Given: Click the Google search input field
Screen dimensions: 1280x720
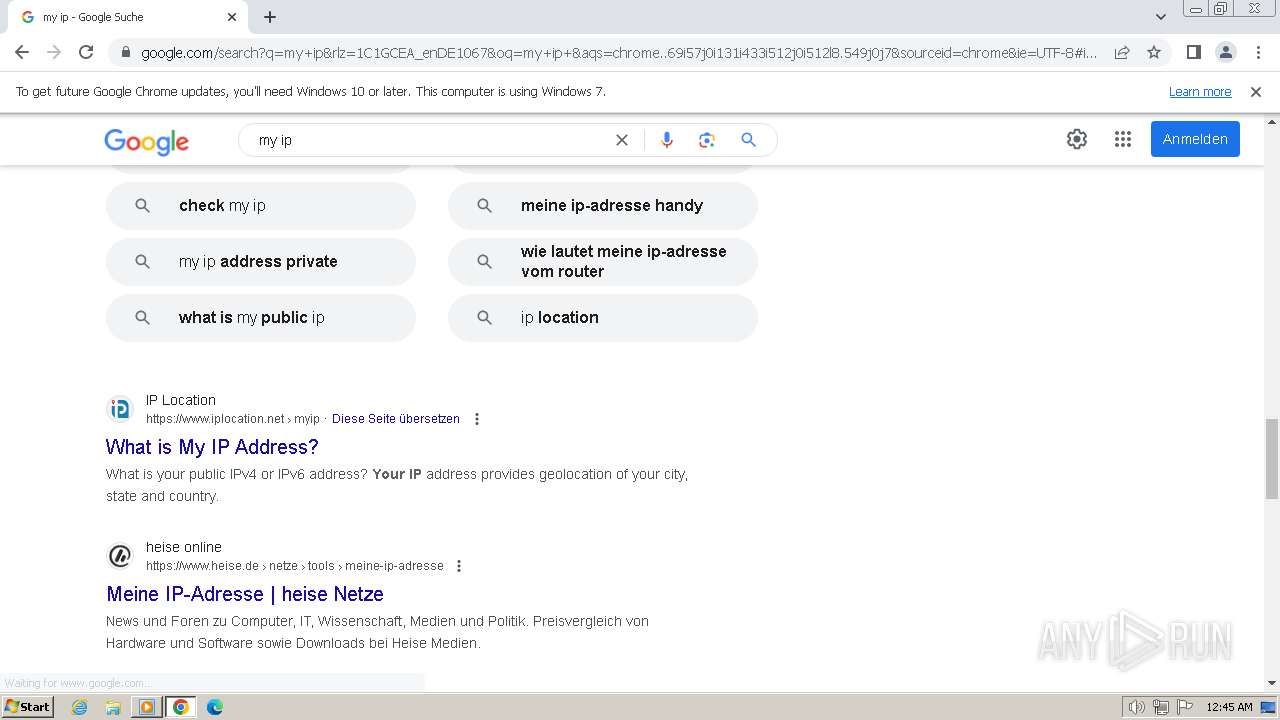Looking at the screenshot, I should (430, 140).
